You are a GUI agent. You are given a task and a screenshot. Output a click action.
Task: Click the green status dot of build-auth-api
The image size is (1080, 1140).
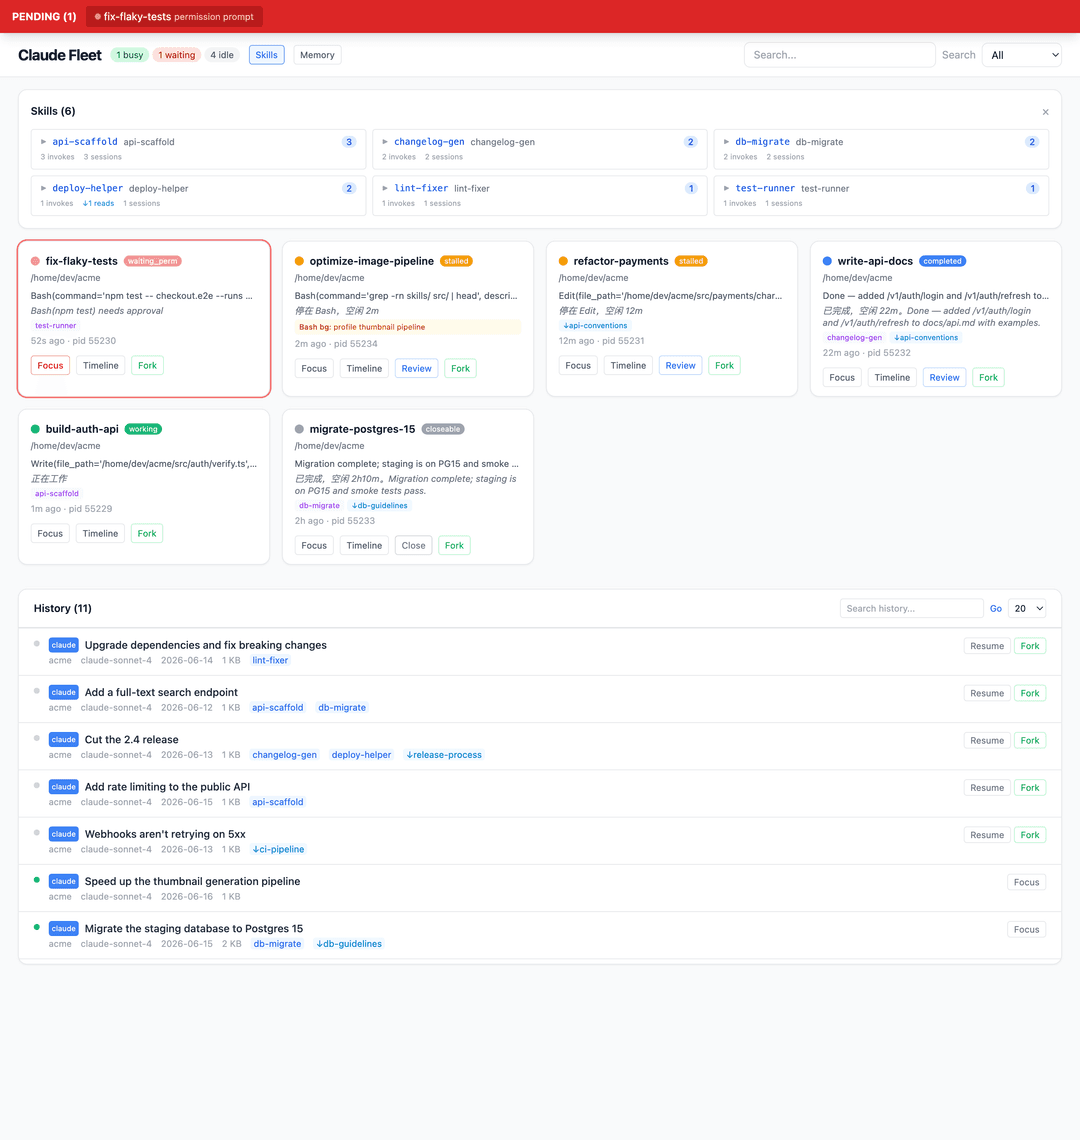click(36, 429)
